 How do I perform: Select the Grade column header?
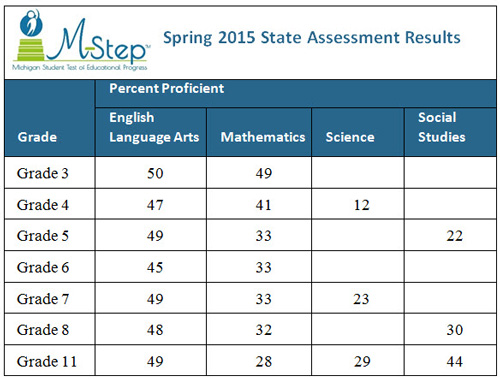(x=37, y=137)
